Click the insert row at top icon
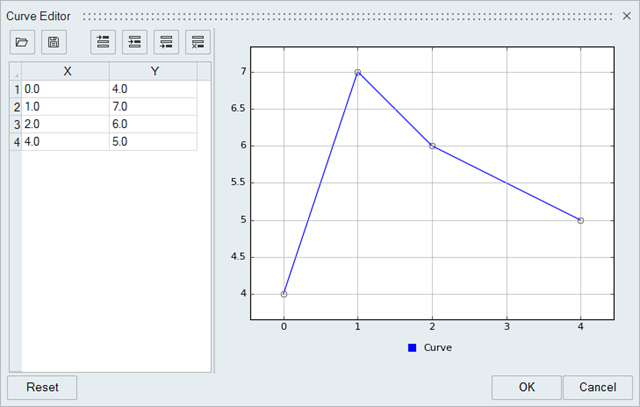Image resolution: width=640 pixels, height=407 pixels. [x=103, y=42]
